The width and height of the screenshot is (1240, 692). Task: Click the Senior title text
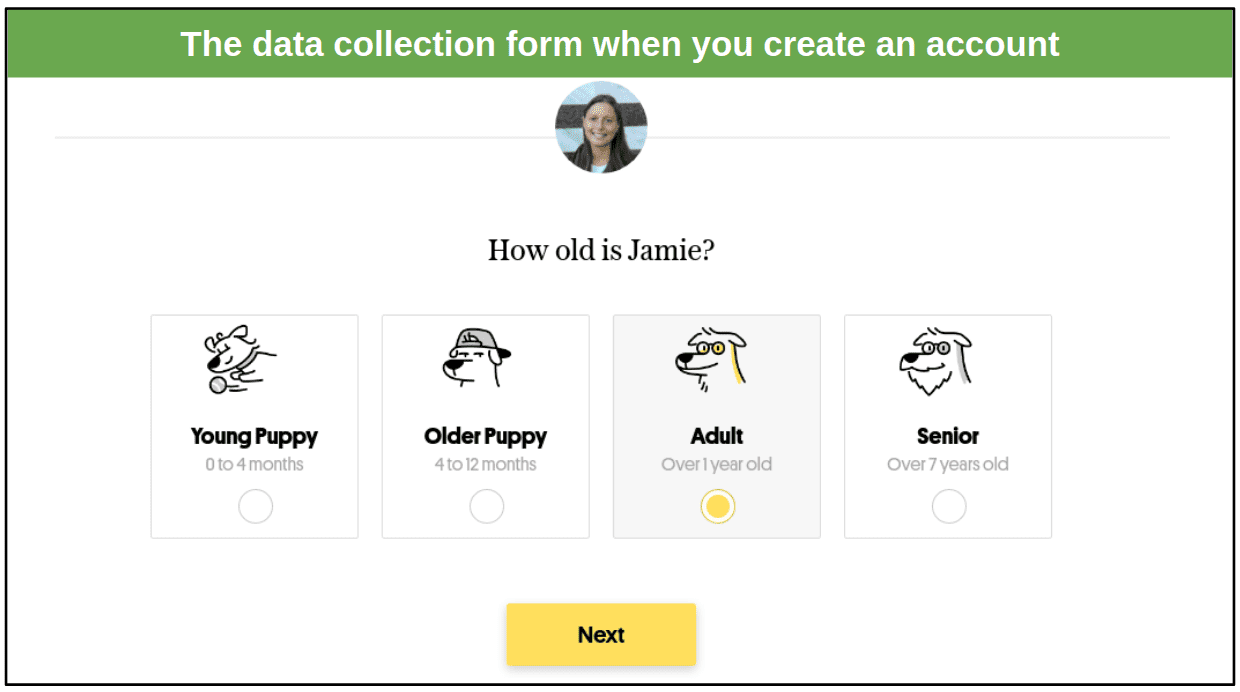point(948,436)
